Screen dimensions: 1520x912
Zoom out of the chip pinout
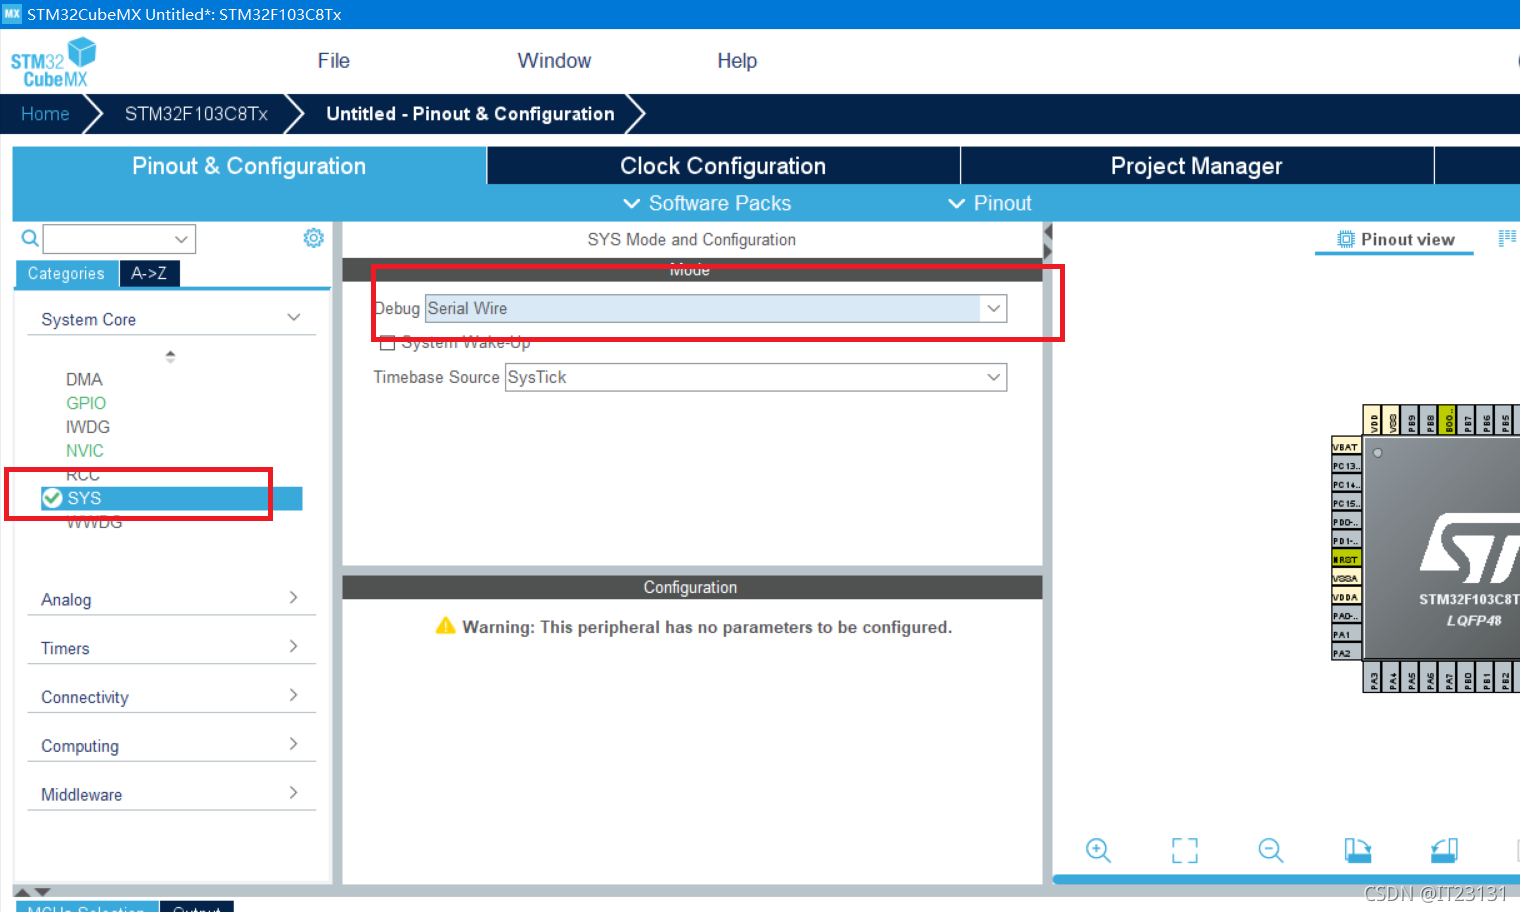pos(1271,850)
